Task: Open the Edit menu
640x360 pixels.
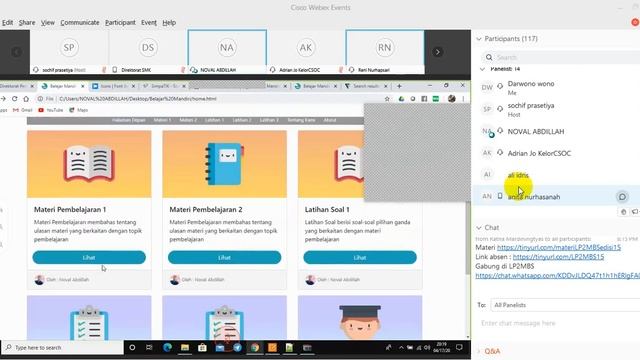Action: pos(7,22)
